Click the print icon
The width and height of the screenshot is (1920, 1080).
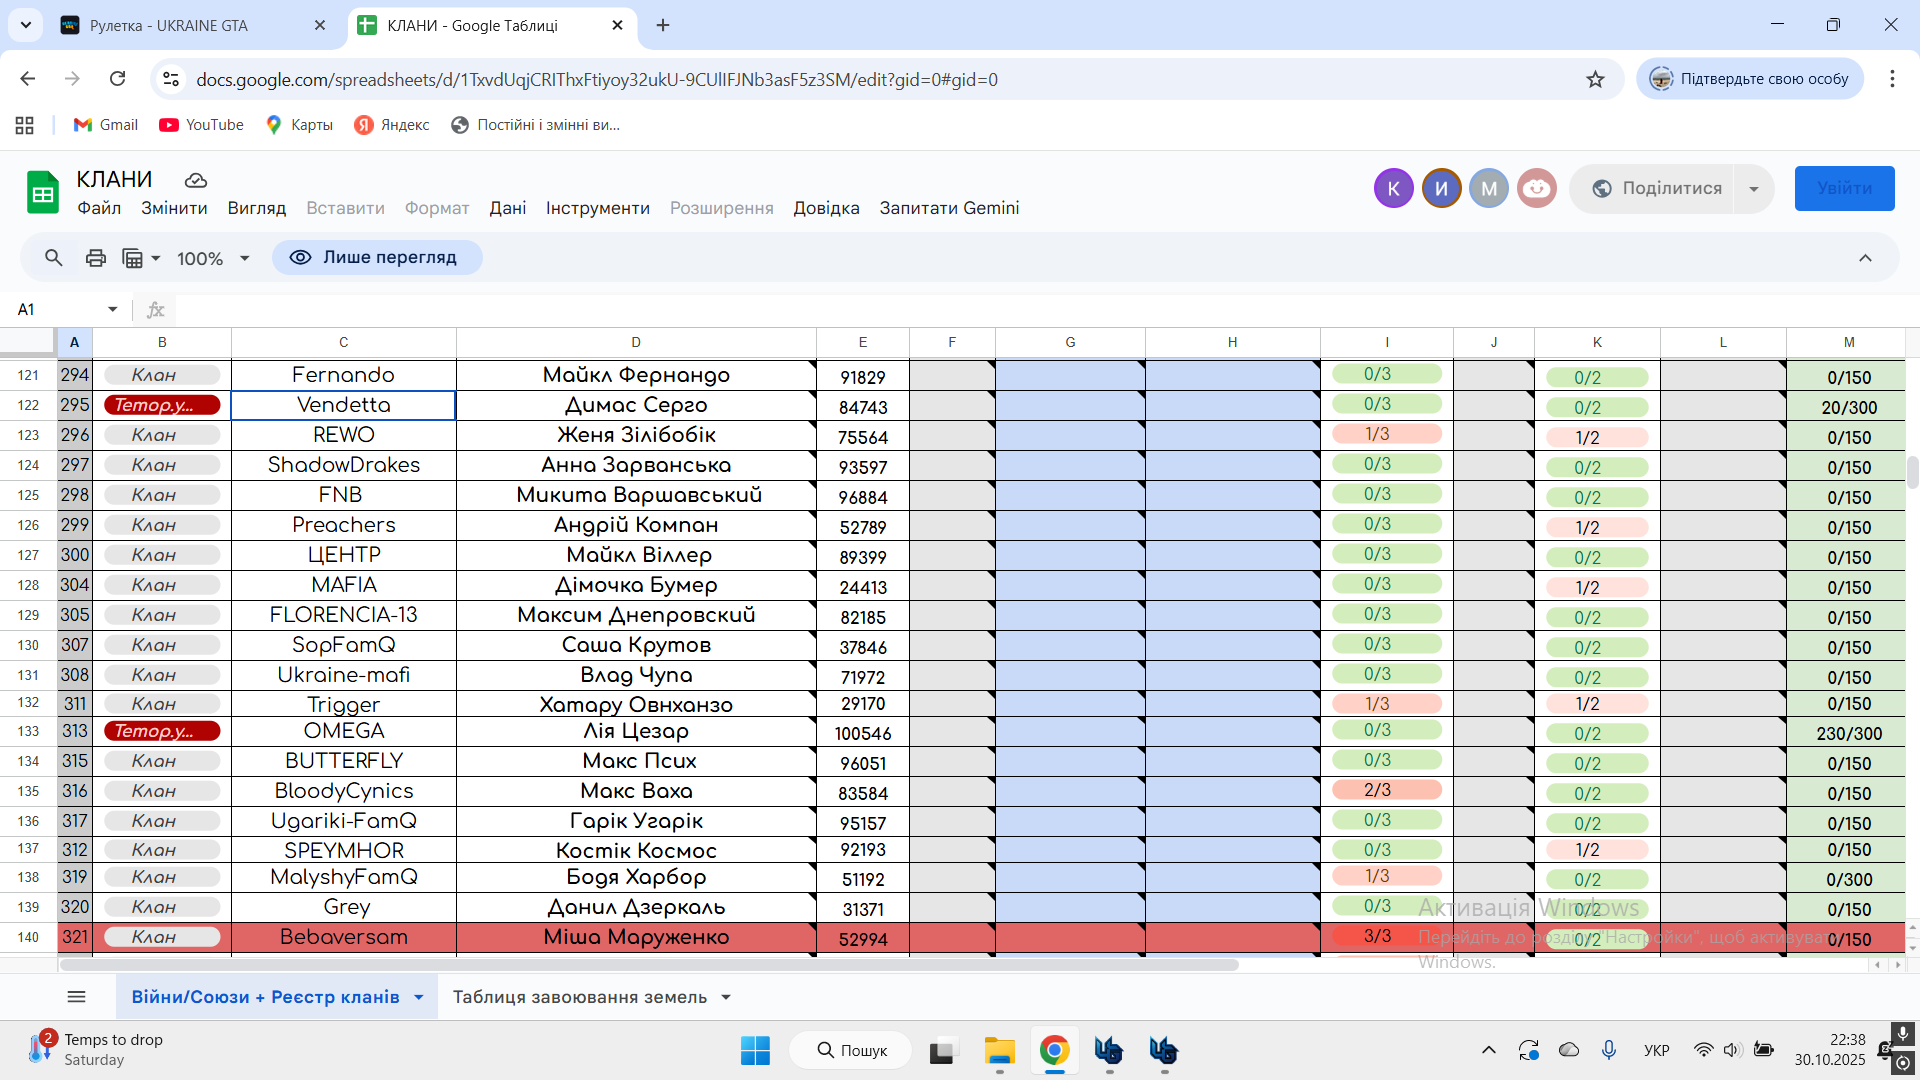point(96,258)
